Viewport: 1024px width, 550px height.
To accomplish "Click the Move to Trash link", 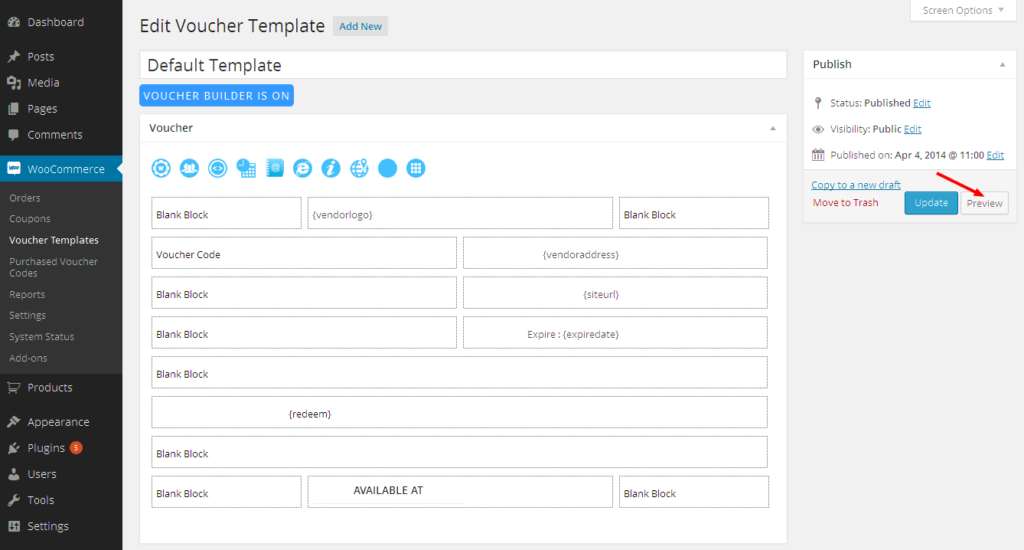I will [x=845, y=202].
